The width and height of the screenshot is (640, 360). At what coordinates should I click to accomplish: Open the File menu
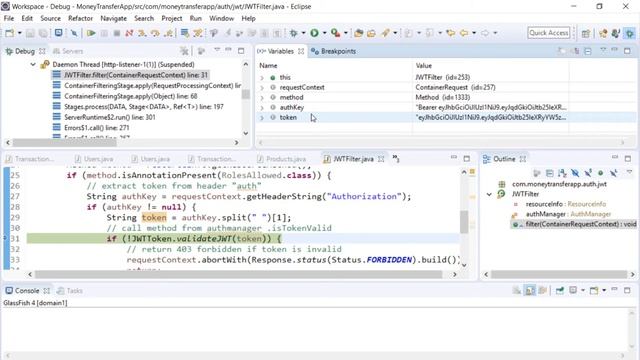pyautogui.click(x=9, y=18)
